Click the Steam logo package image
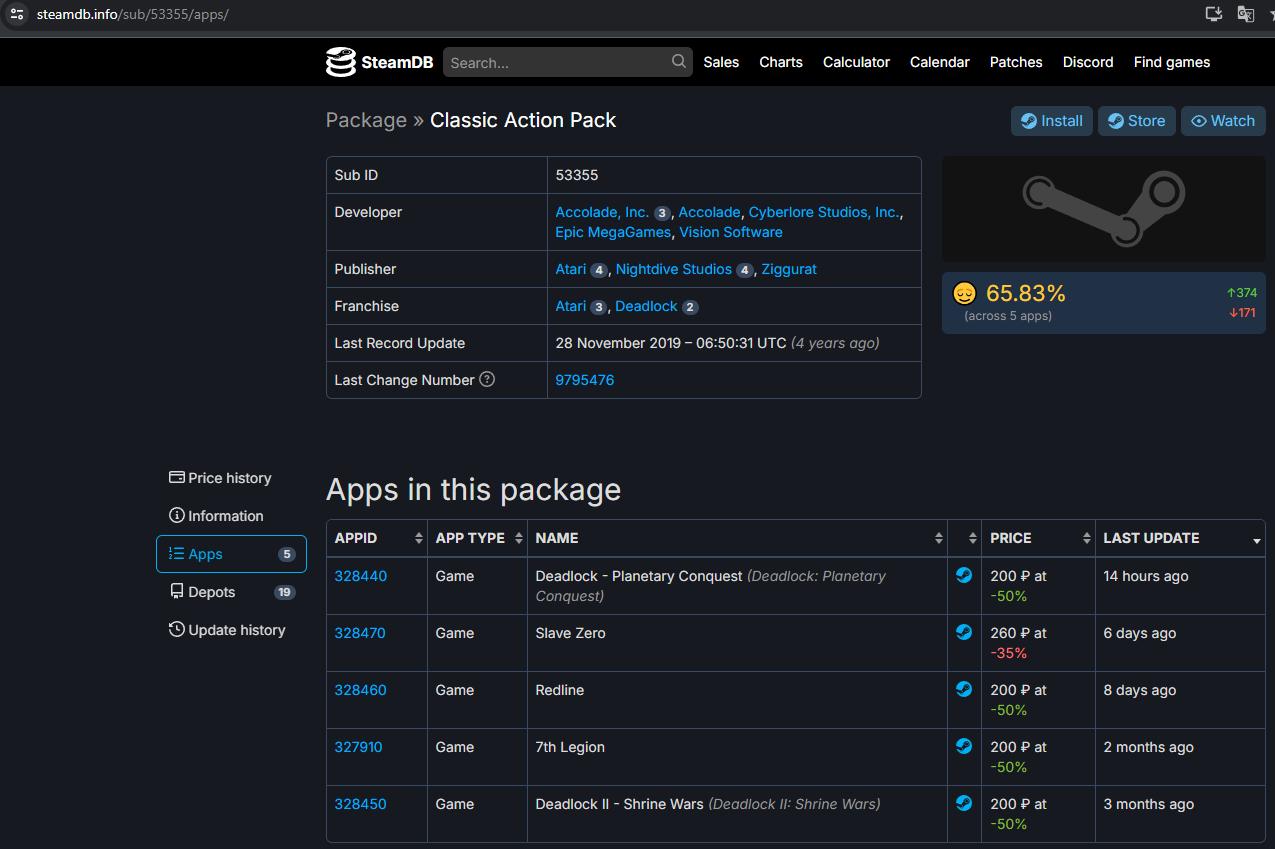This screenshot has width=1275, height=849. pyautogui.click(x=1104, y=209)
